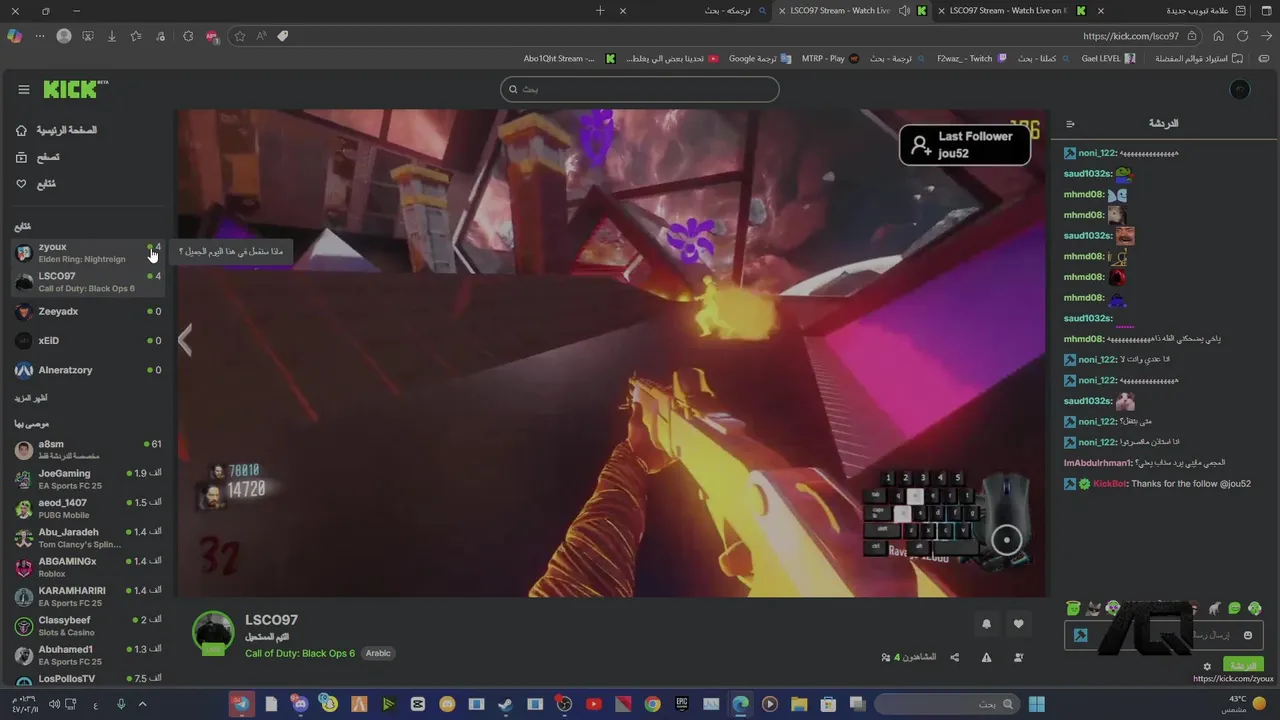The width and height of the screenshot is (1280, 720).
Task: Click the share stream icon
Action: (x=955, y=657)
